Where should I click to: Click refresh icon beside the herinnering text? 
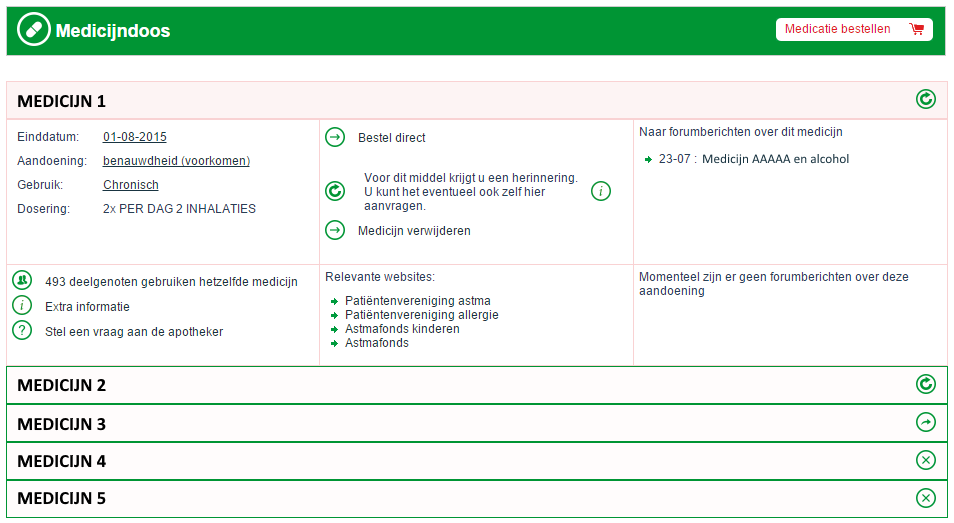click(335, 191)
